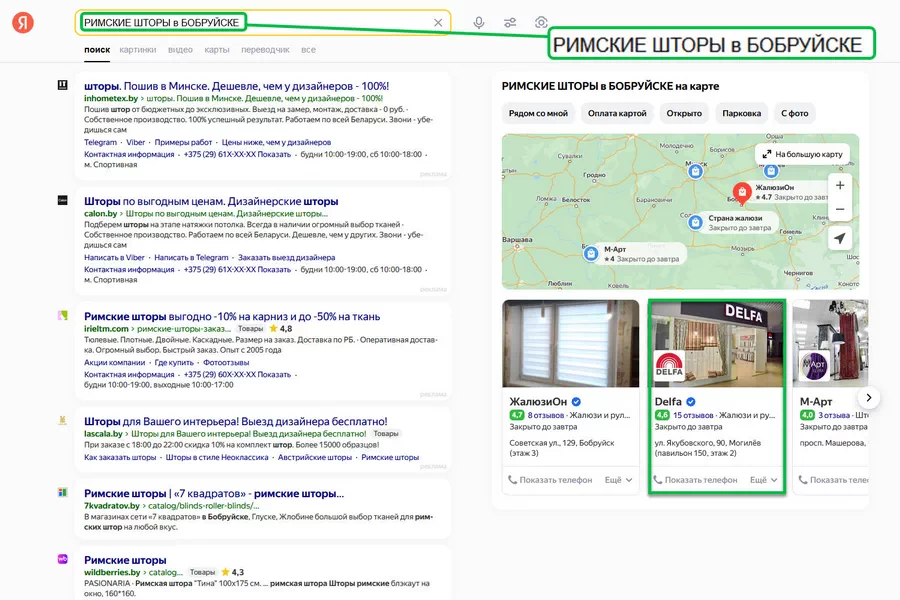
Task: Open the ЖалюзиОн organization title
Action: point(538,401)
